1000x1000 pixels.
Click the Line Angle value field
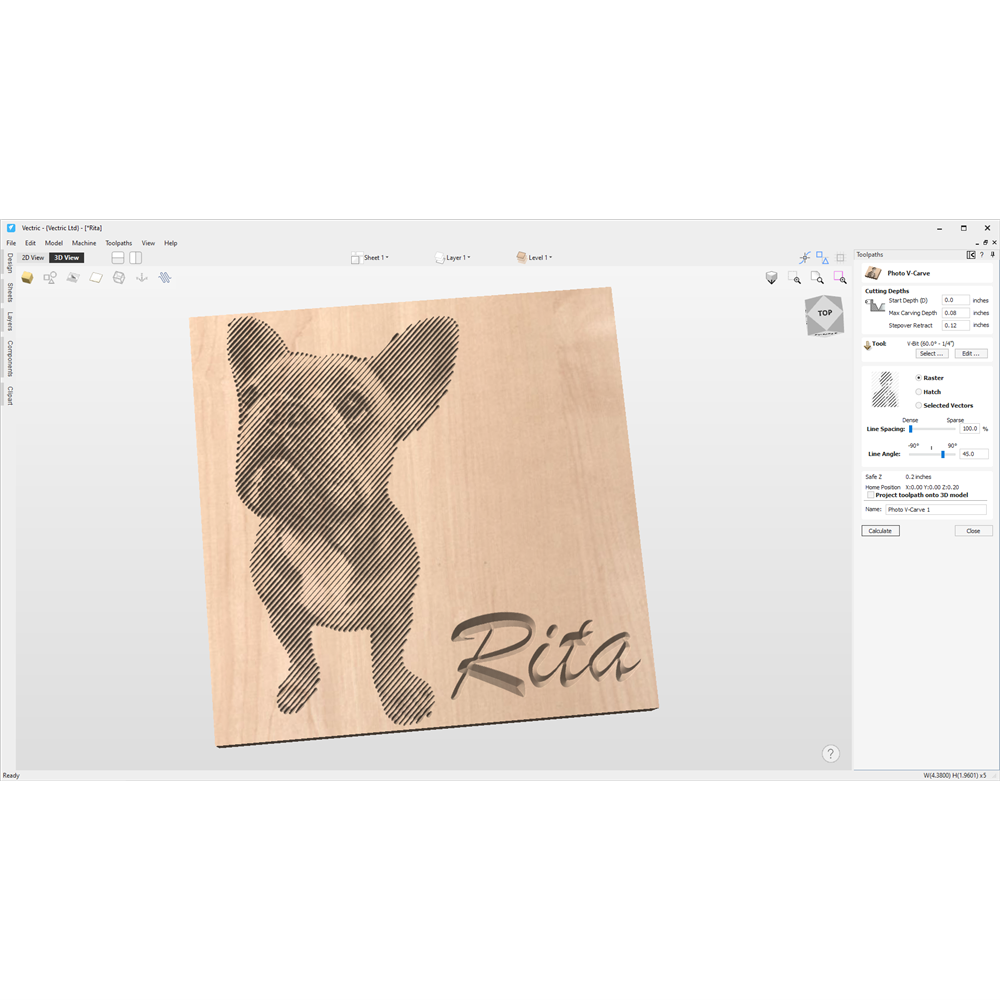click(974, 454)
